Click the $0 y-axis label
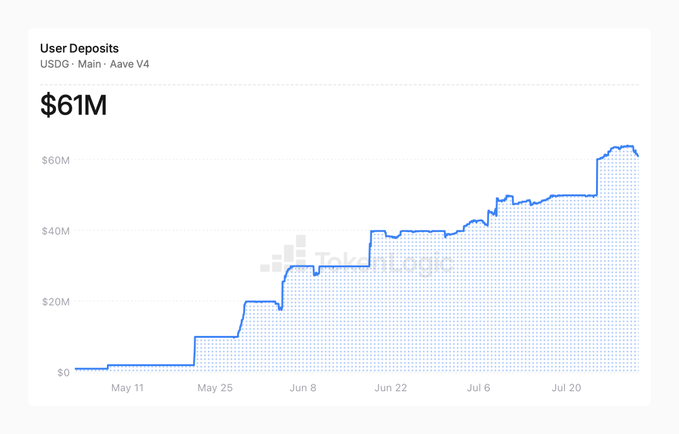This screenshot has width=679, height=434. [x=63, y=372]
